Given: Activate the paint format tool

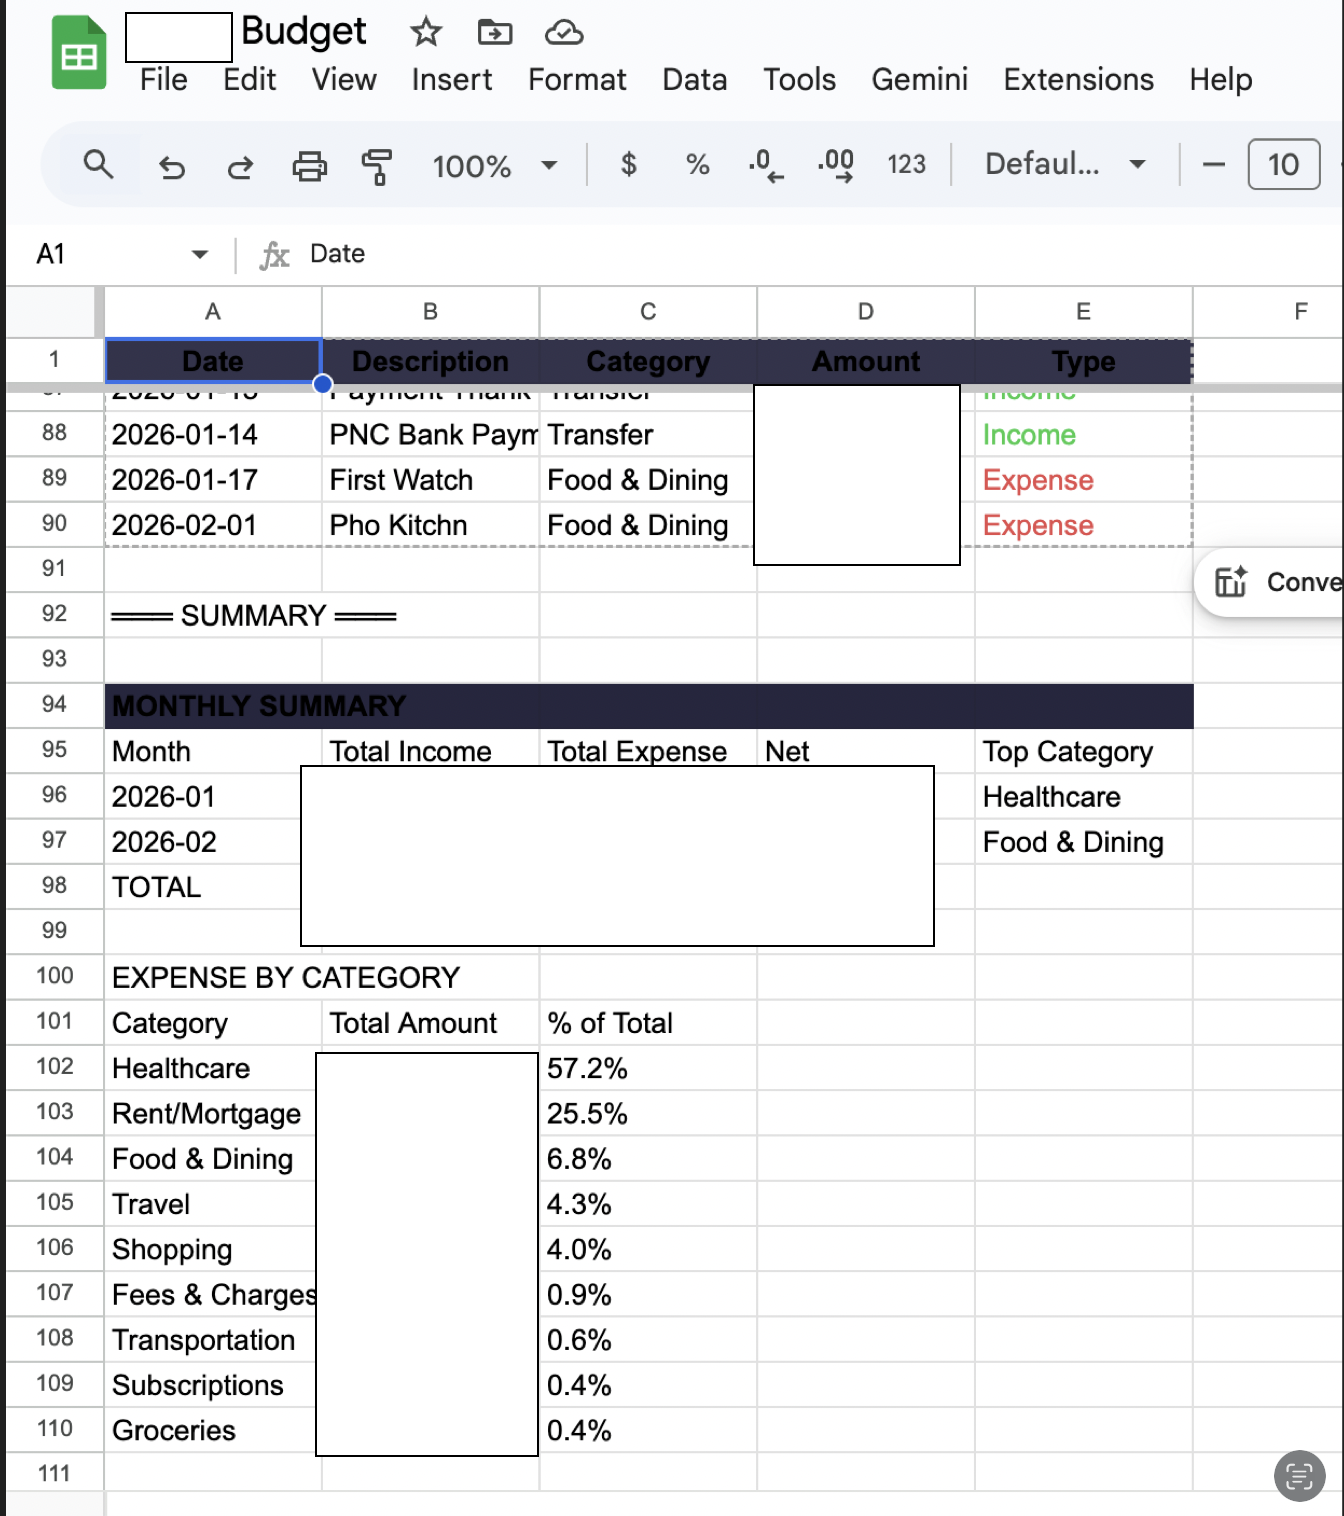Looking at the screenshot, I should point(377,166).
